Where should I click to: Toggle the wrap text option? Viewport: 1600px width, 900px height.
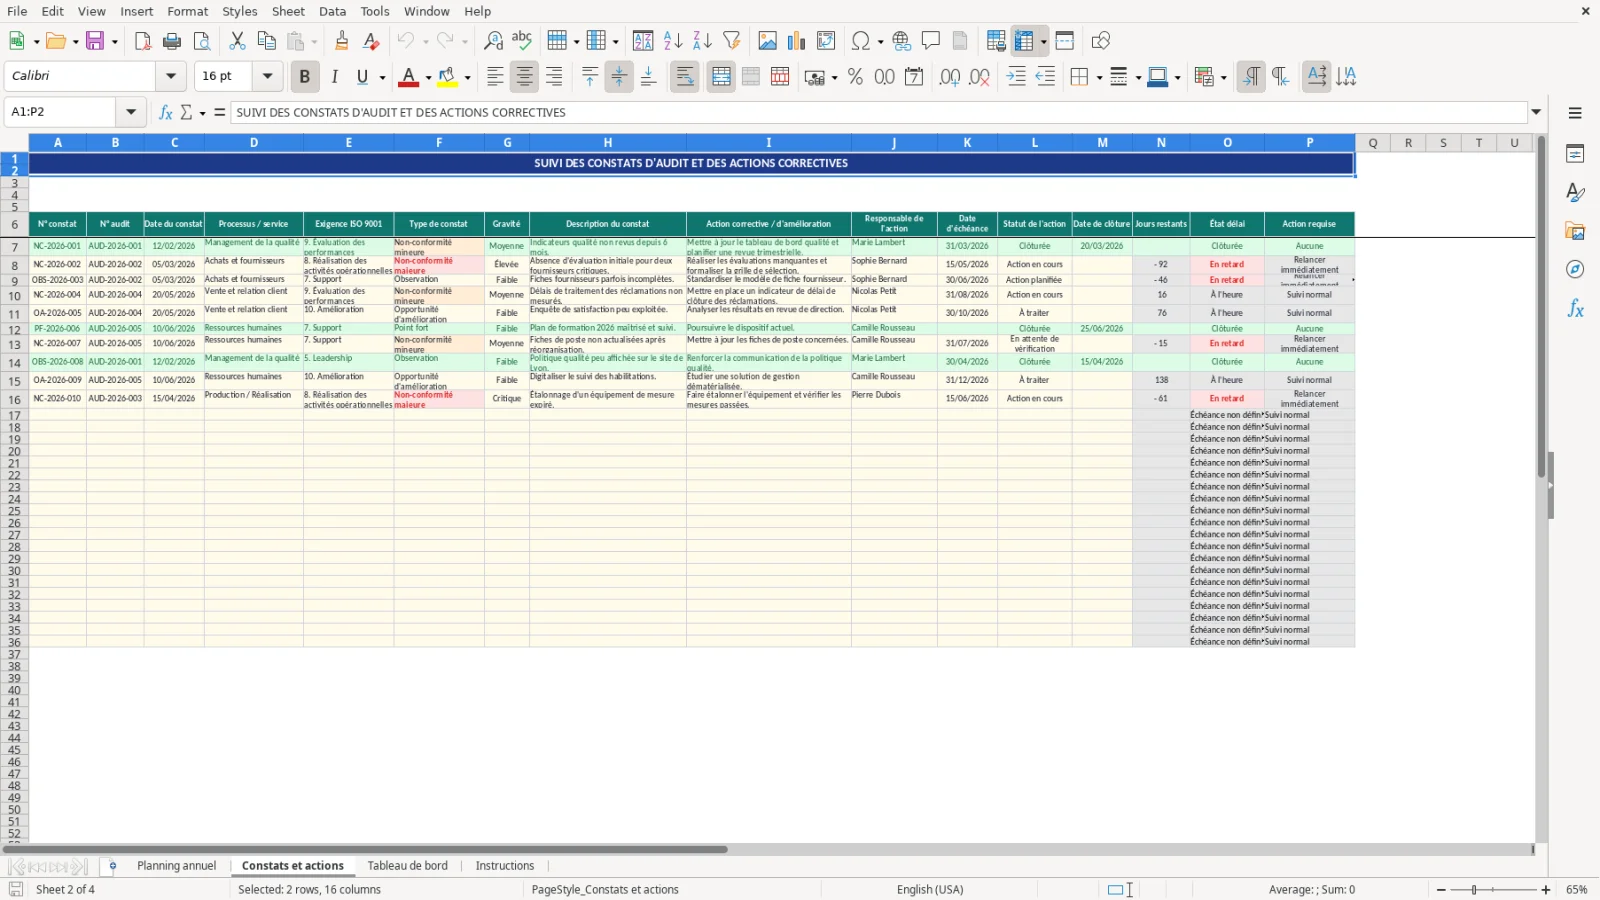click(x=685, y=77)
